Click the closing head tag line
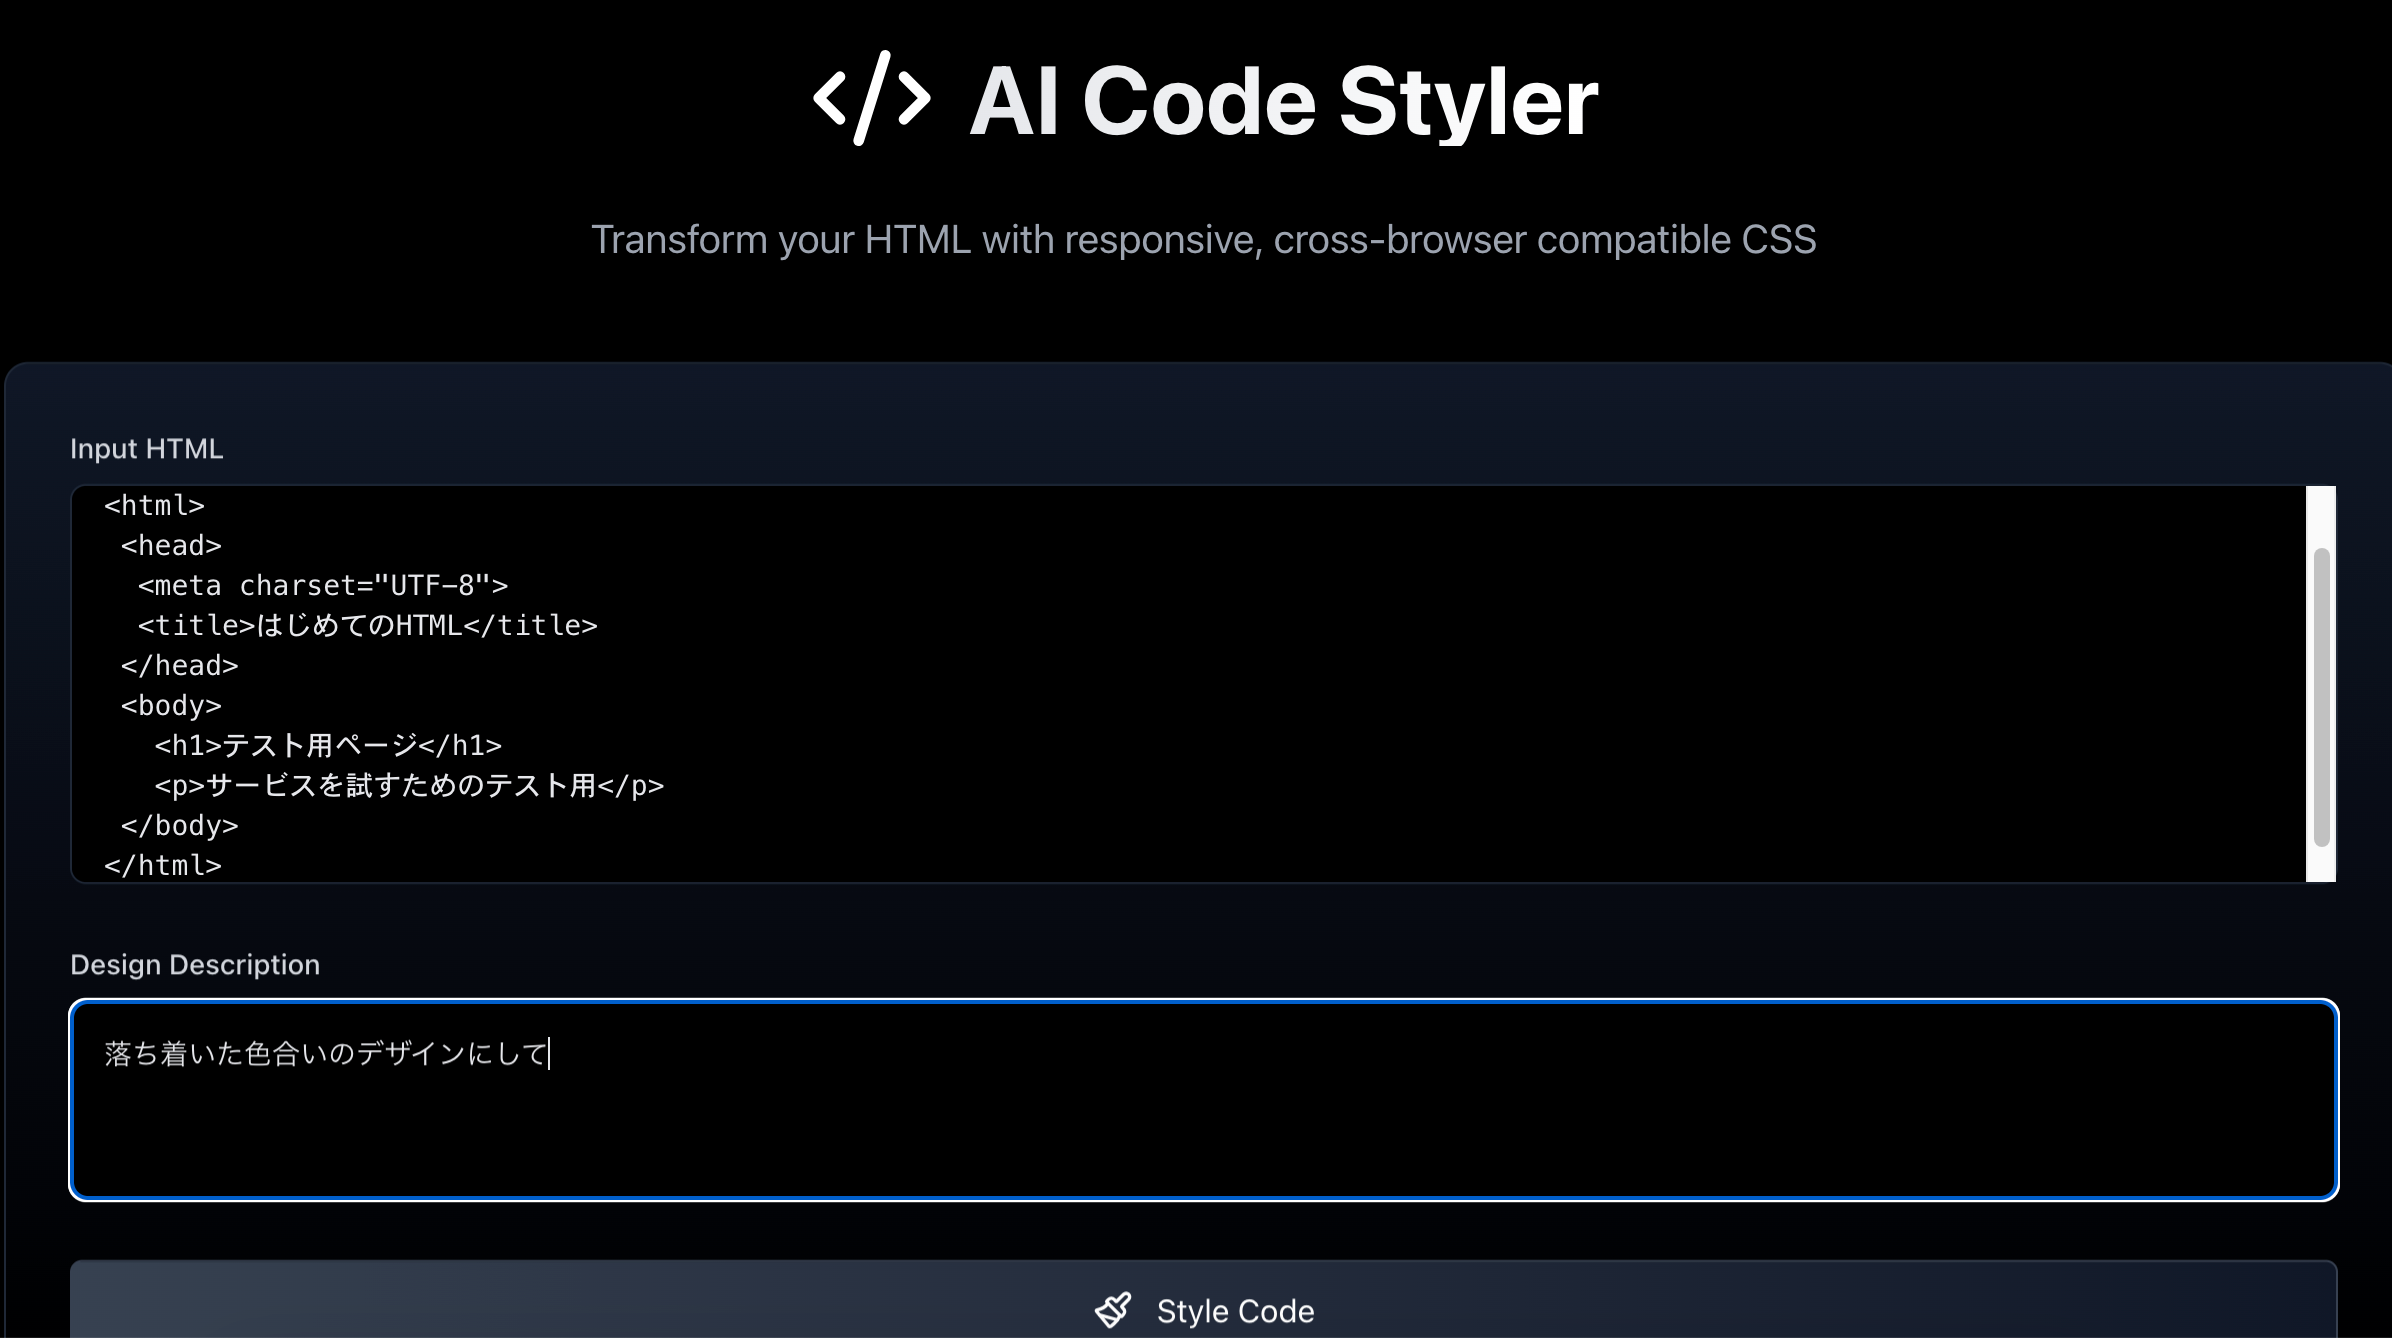 click(179, 666)
